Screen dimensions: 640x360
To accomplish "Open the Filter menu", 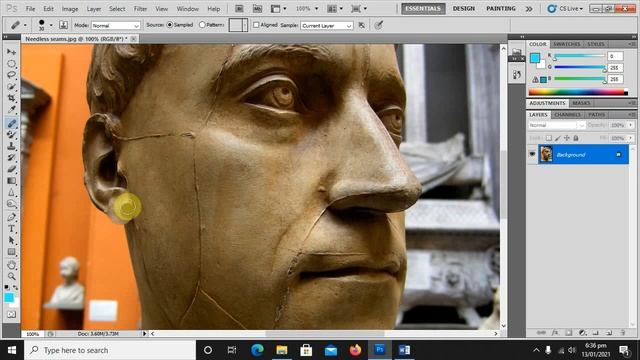I will (140, 9).
